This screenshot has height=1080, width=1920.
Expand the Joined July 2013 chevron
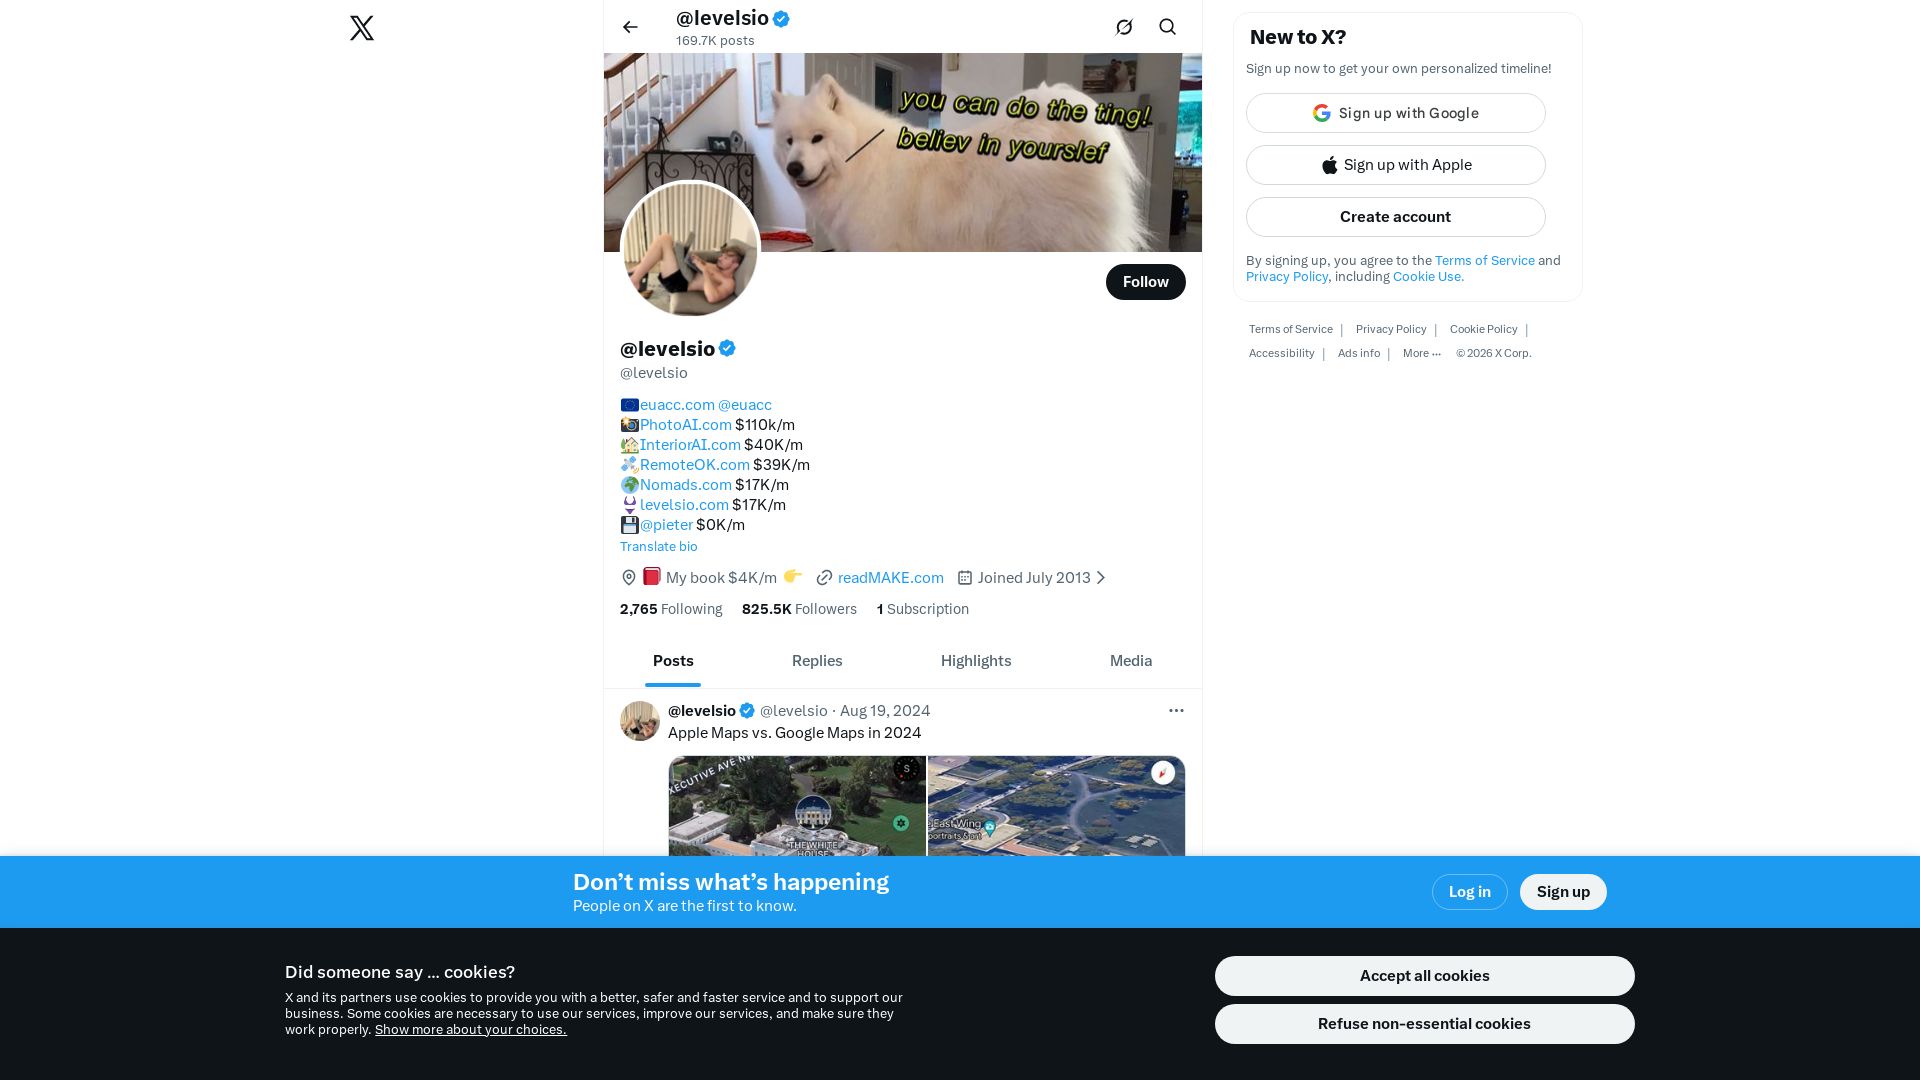point(1100,578)
